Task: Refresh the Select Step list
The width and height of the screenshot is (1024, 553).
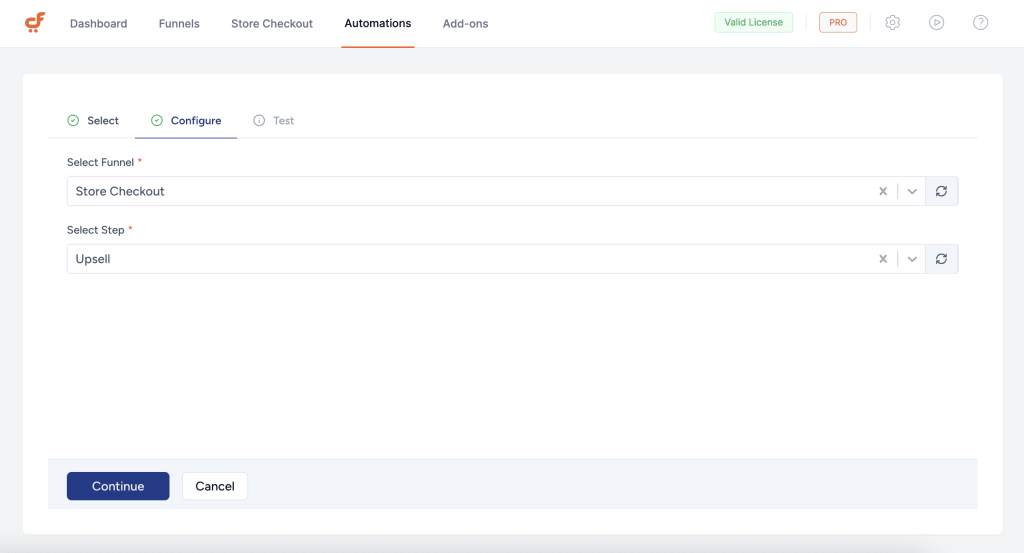Action: click(x=941, y=259)
